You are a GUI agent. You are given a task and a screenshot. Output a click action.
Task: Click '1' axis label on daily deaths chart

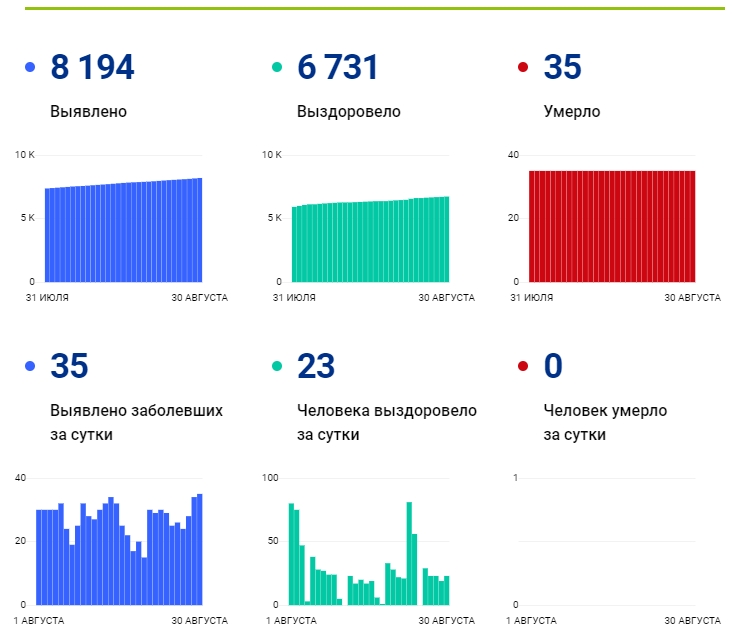pos(516,478)
